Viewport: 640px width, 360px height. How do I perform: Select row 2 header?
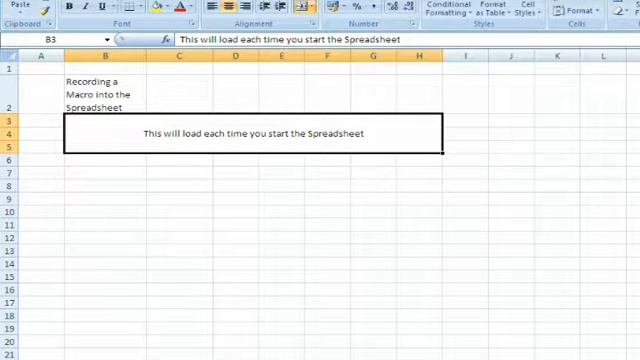pos(9,94)
